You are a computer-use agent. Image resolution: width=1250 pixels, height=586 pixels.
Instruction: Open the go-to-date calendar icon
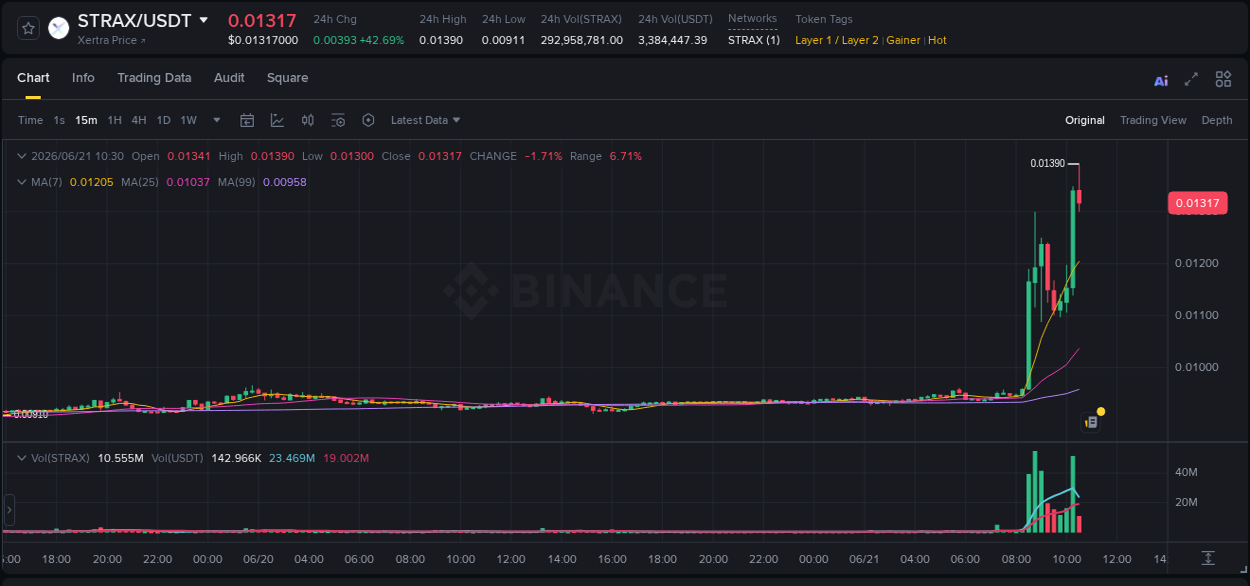tap(247, 120)
